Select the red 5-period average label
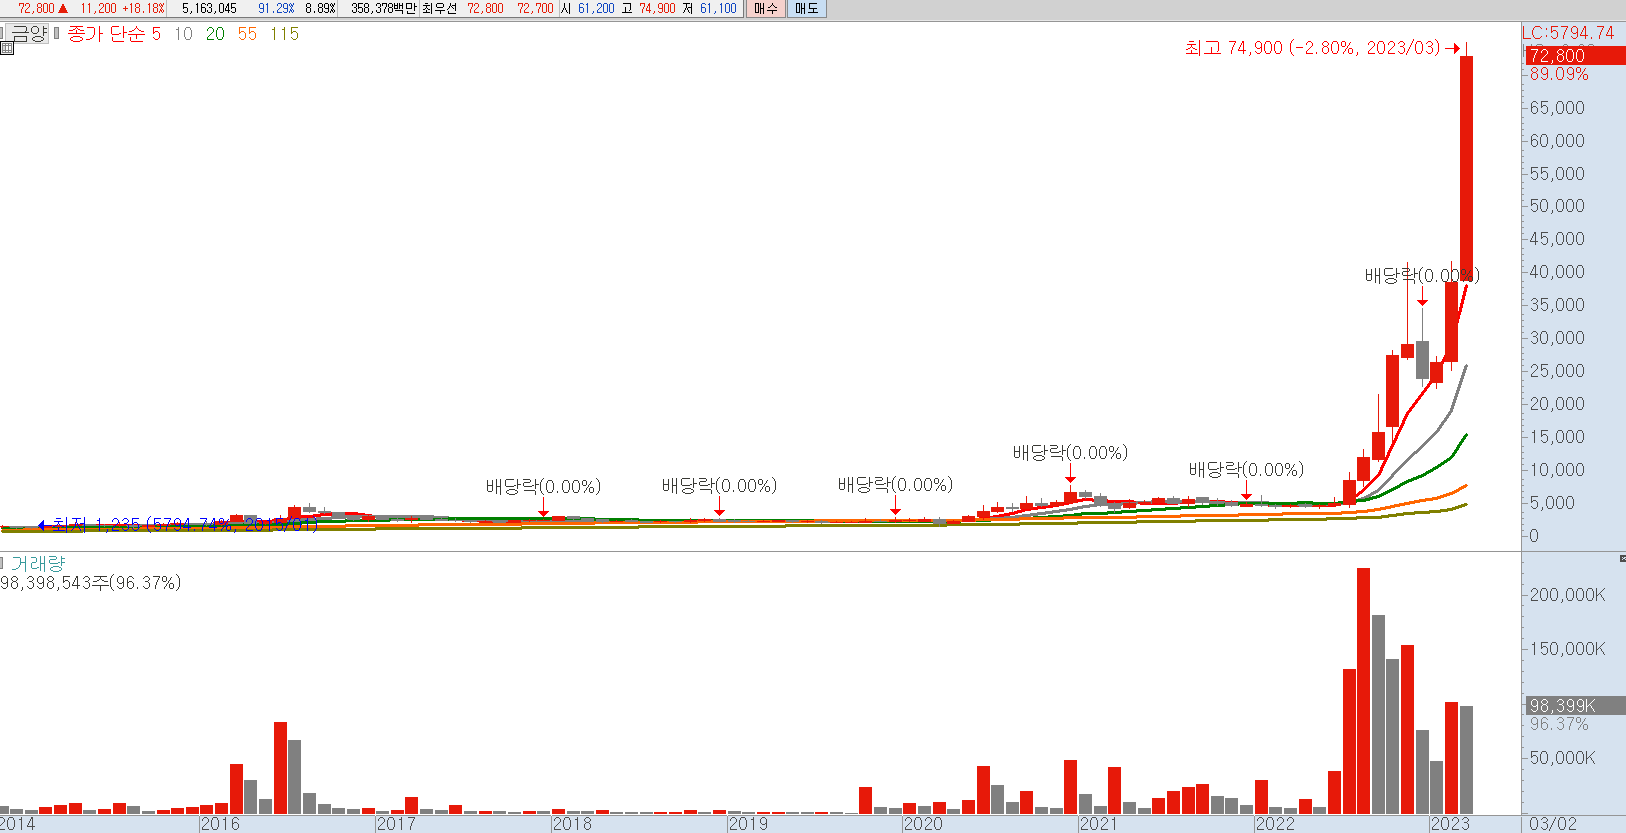Image resolution: width=1626 pixels, height=833 pixels. (x=156, y=34)
